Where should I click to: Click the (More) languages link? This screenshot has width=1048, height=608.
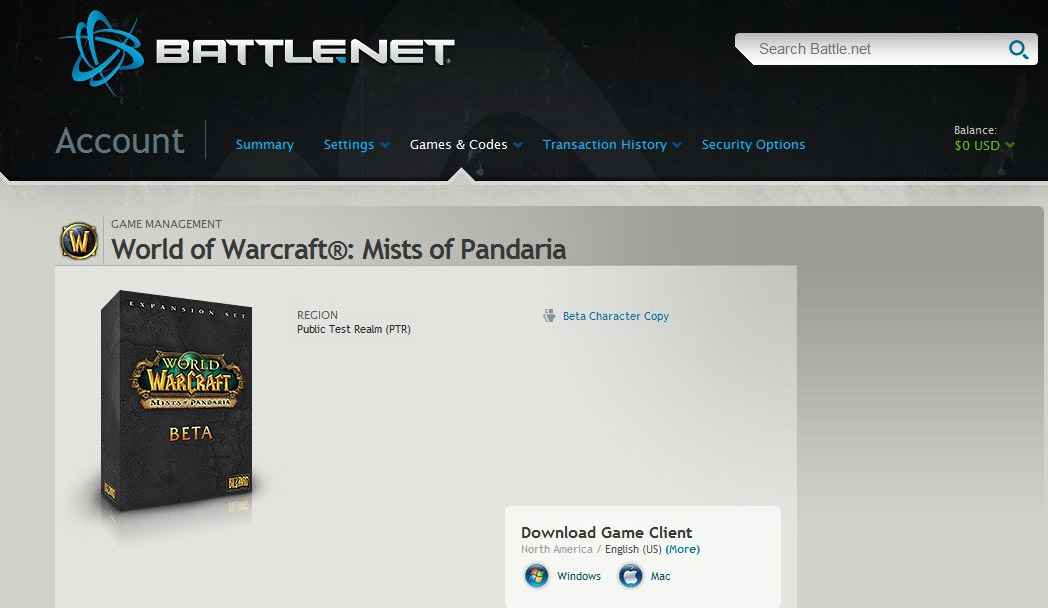[682, 549]
